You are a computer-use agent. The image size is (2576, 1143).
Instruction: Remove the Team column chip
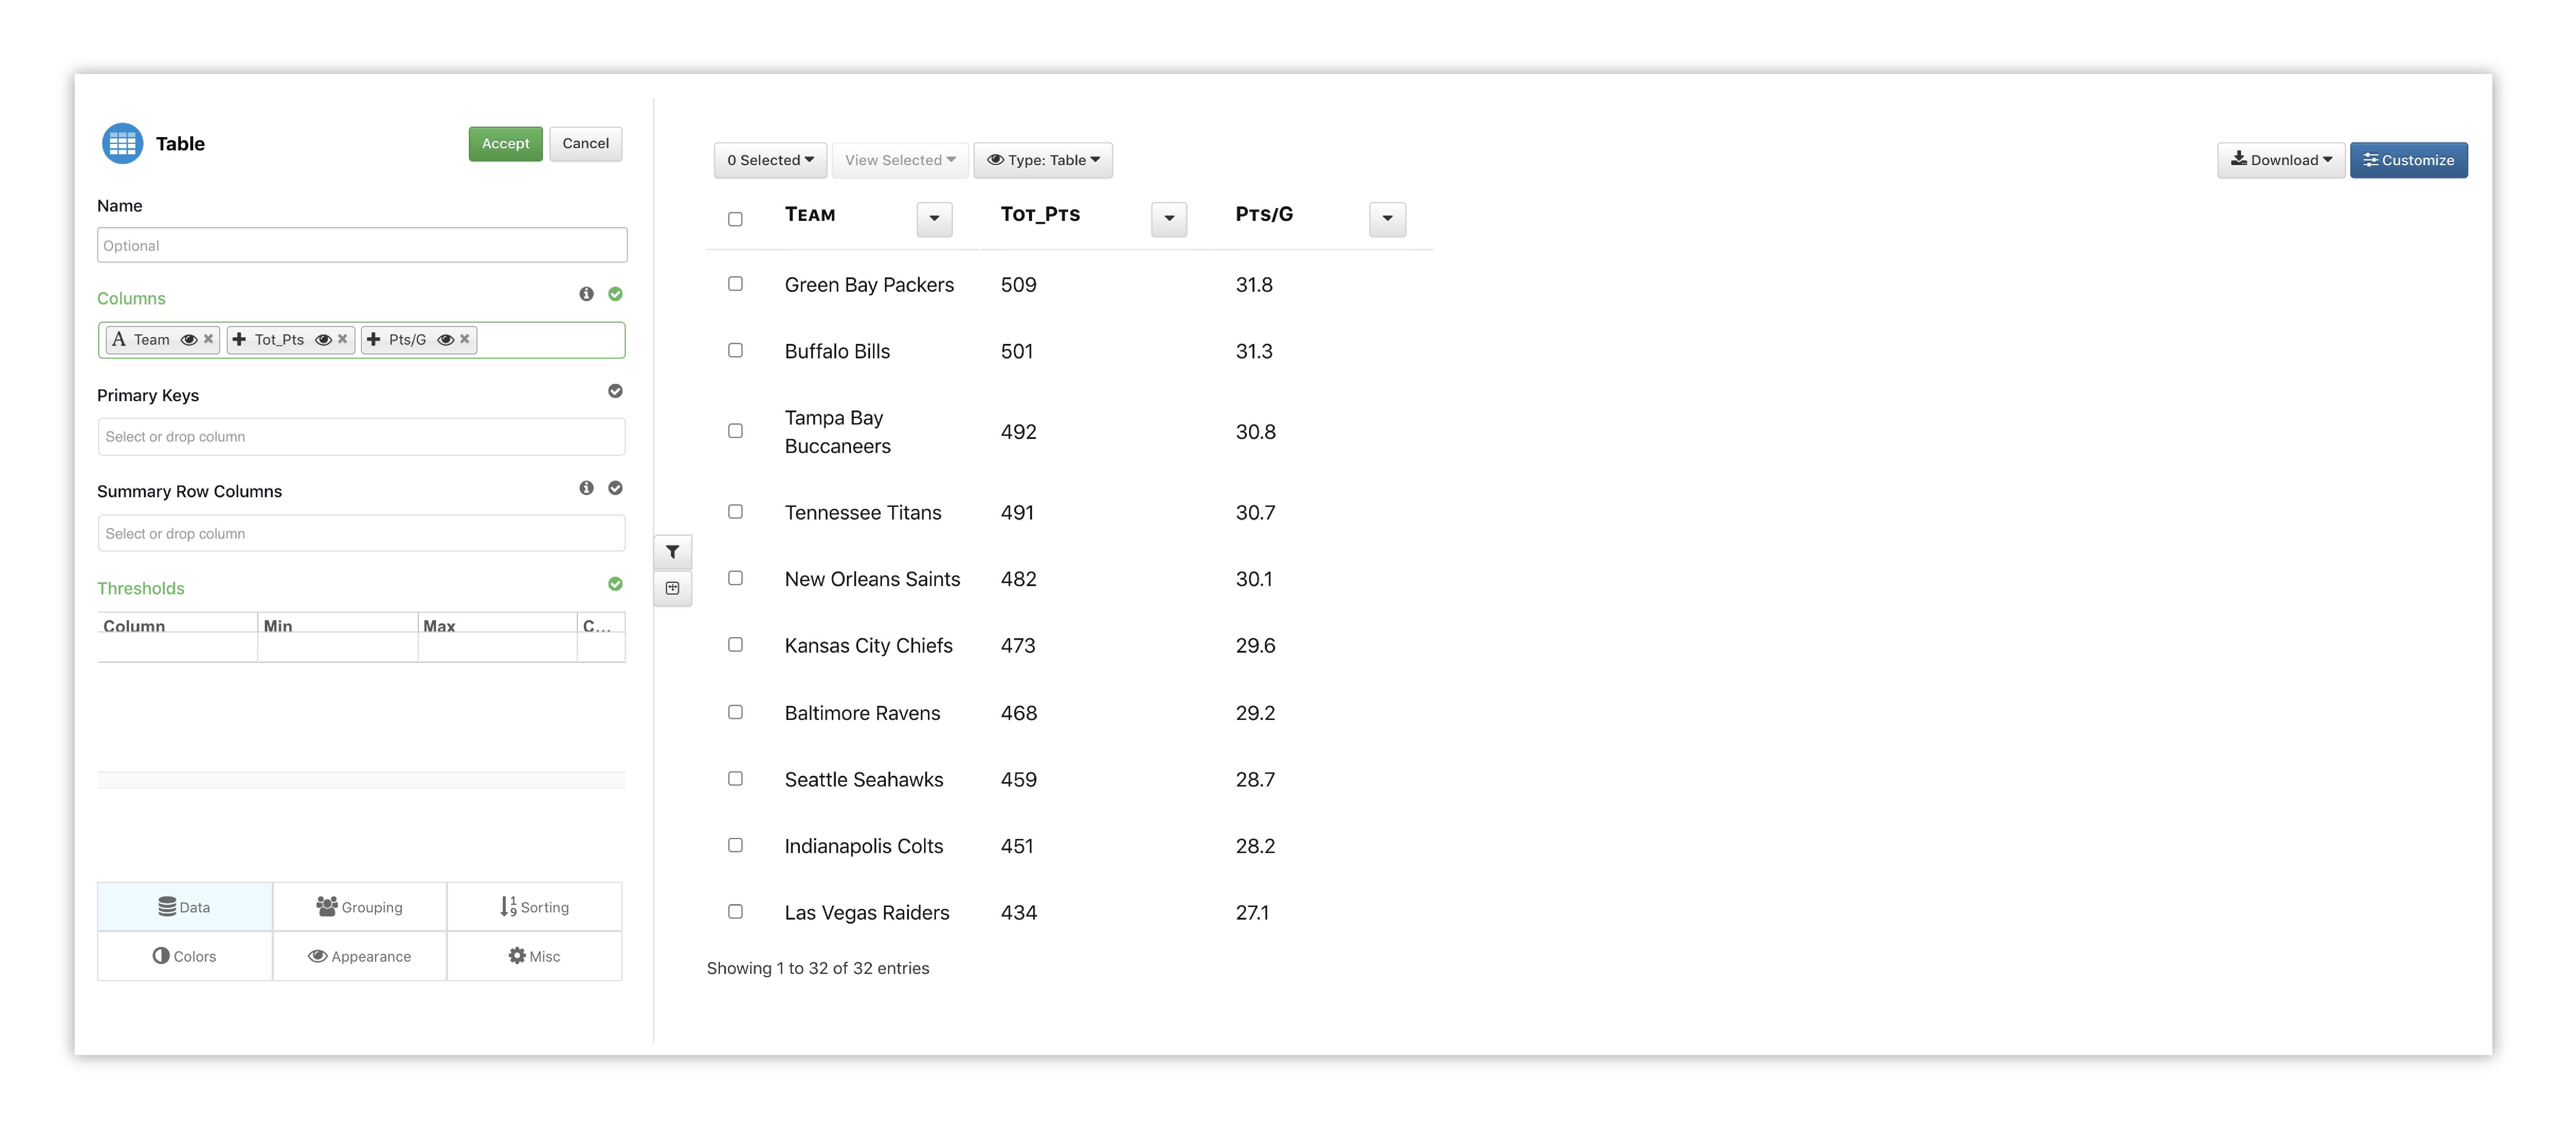click(x=208, y=339)
